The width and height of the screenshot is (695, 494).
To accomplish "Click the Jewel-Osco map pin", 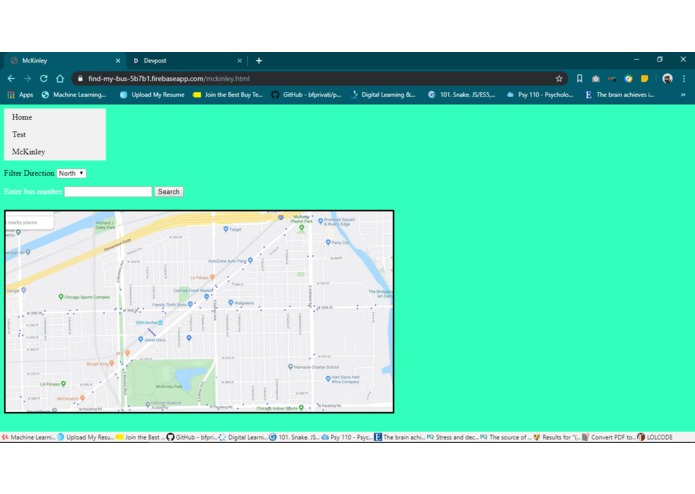I will point(141,339).
